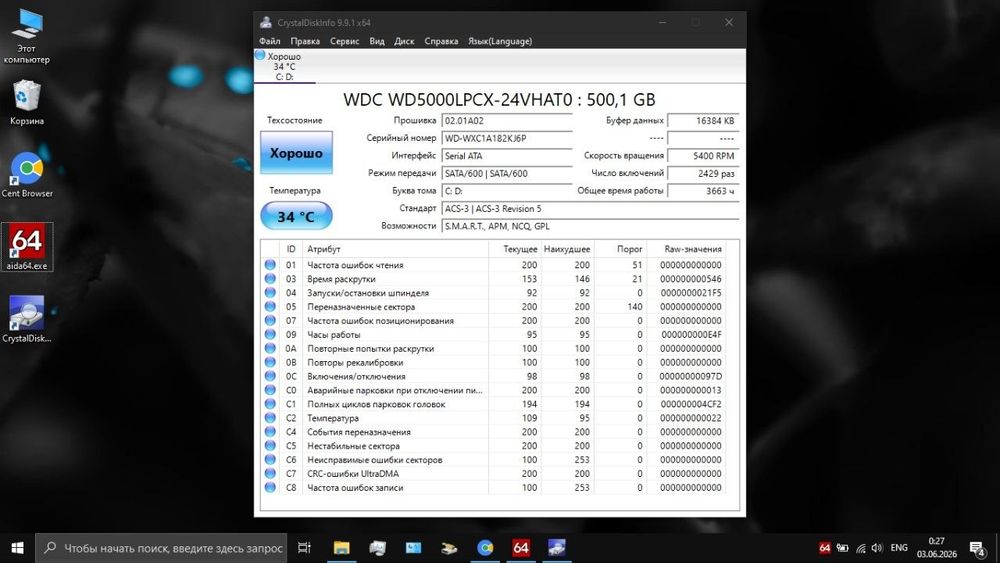Click the Serial ATA interface field
The width and height of the screenshot is (1000, 563).
point(506,156)
